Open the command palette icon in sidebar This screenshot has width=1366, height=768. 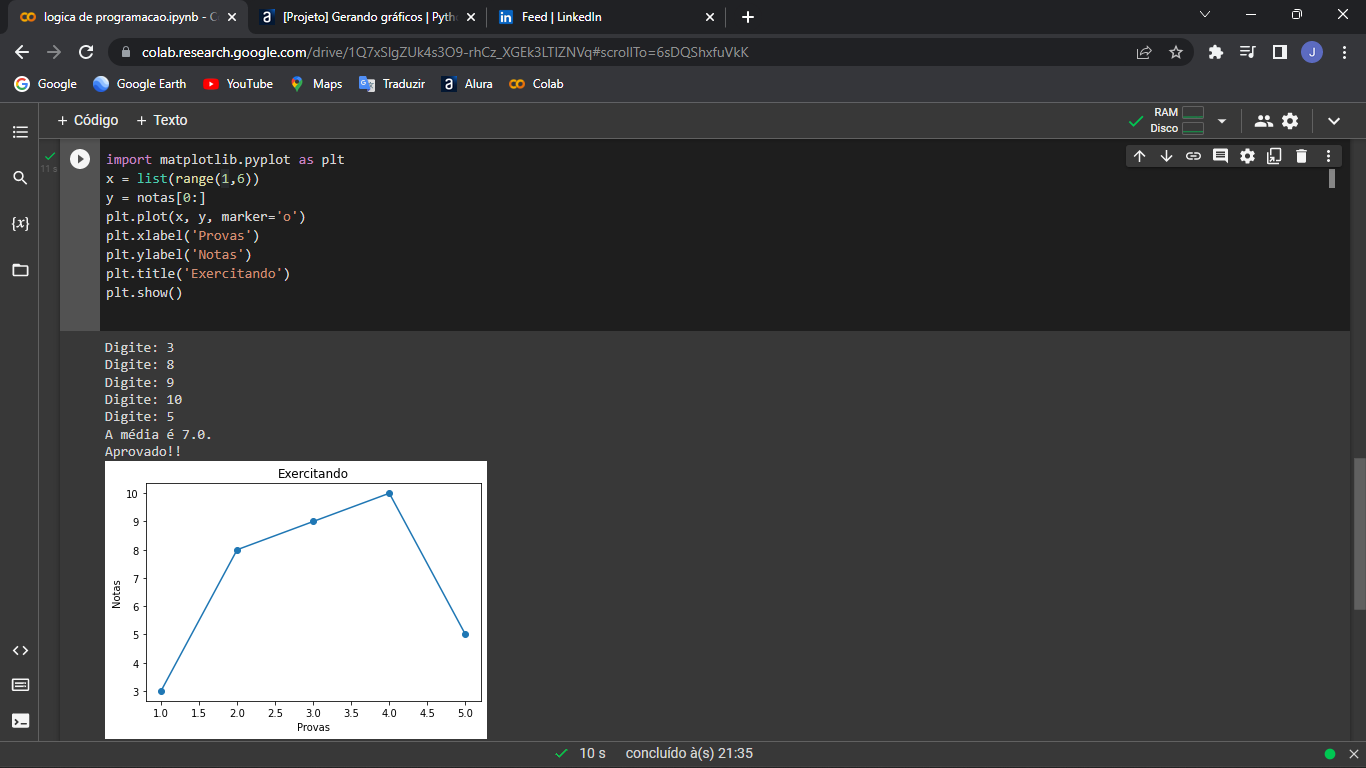[20, 685]
